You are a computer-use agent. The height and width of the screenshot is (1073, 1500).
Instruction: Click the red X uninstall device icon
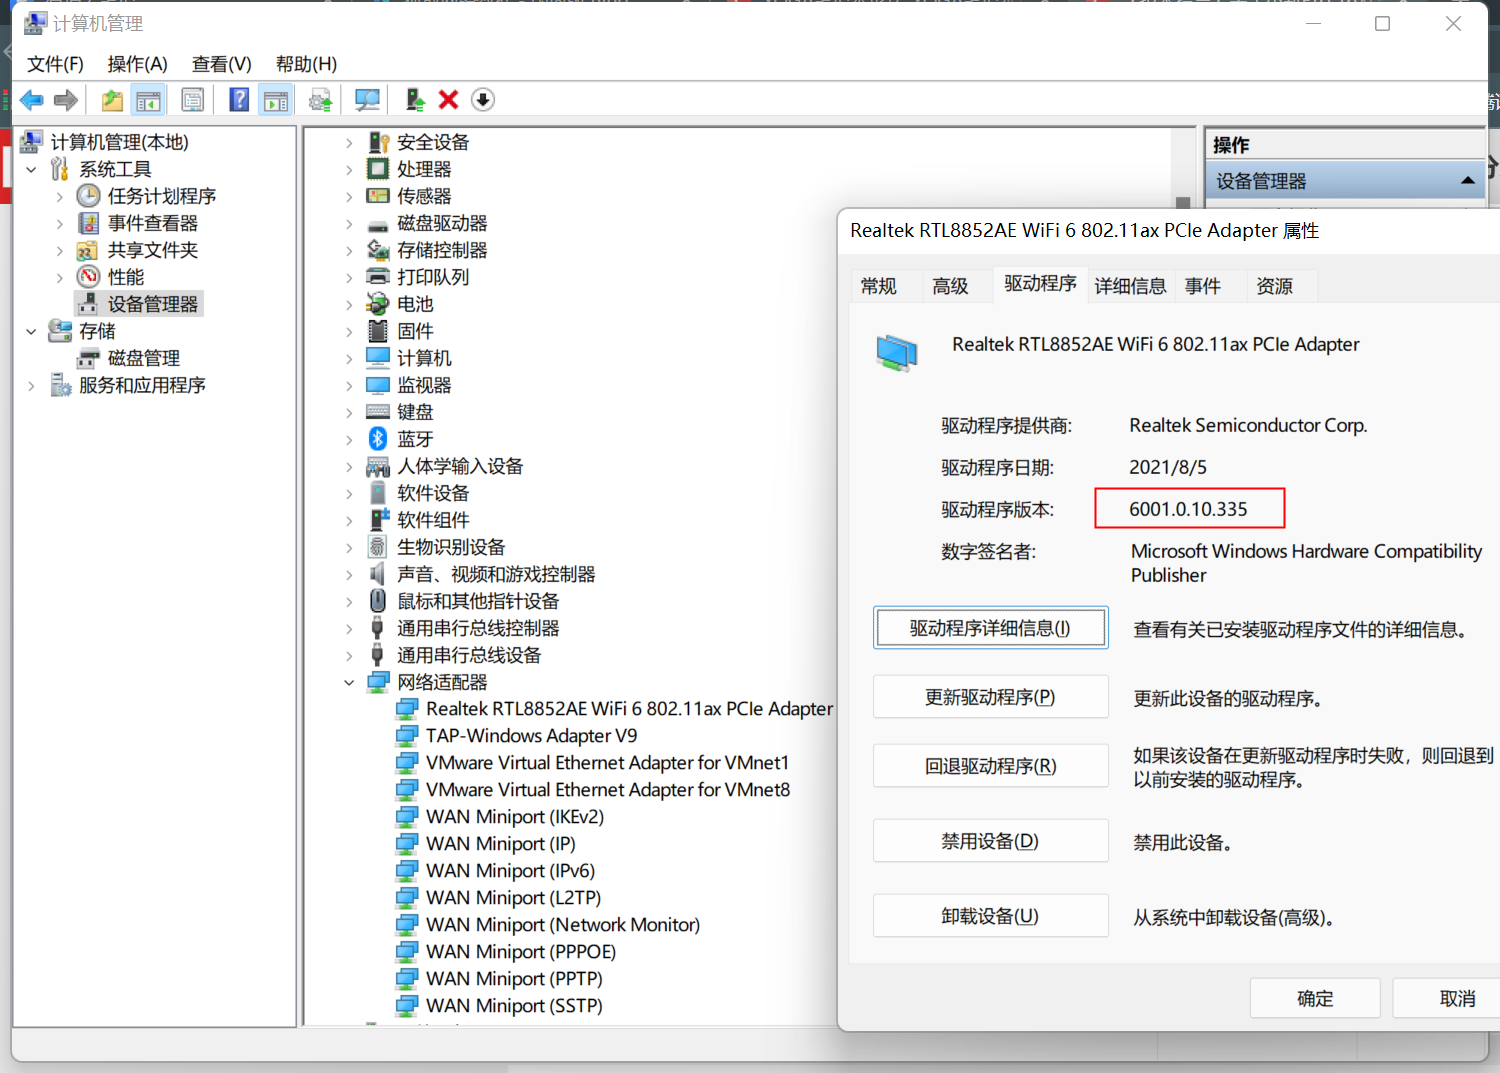coord(448,100)
